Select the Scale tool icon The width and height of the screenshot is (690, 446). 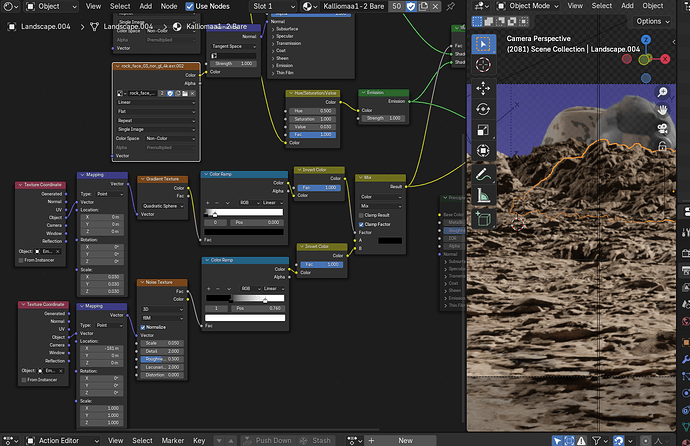click(483, 130)
